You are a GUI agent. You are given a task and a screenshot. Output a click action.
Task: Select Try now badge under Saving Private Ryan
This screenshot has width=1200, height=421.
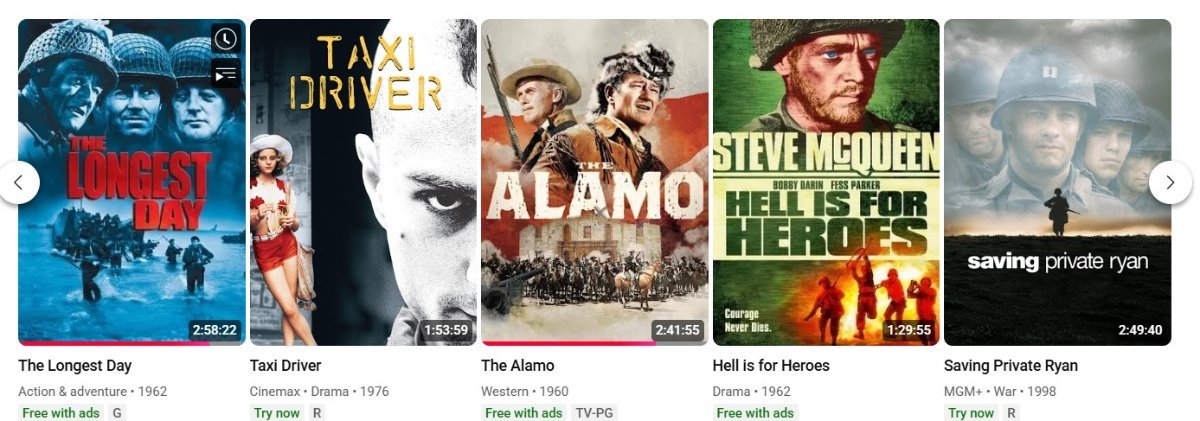tap(971, 413)
